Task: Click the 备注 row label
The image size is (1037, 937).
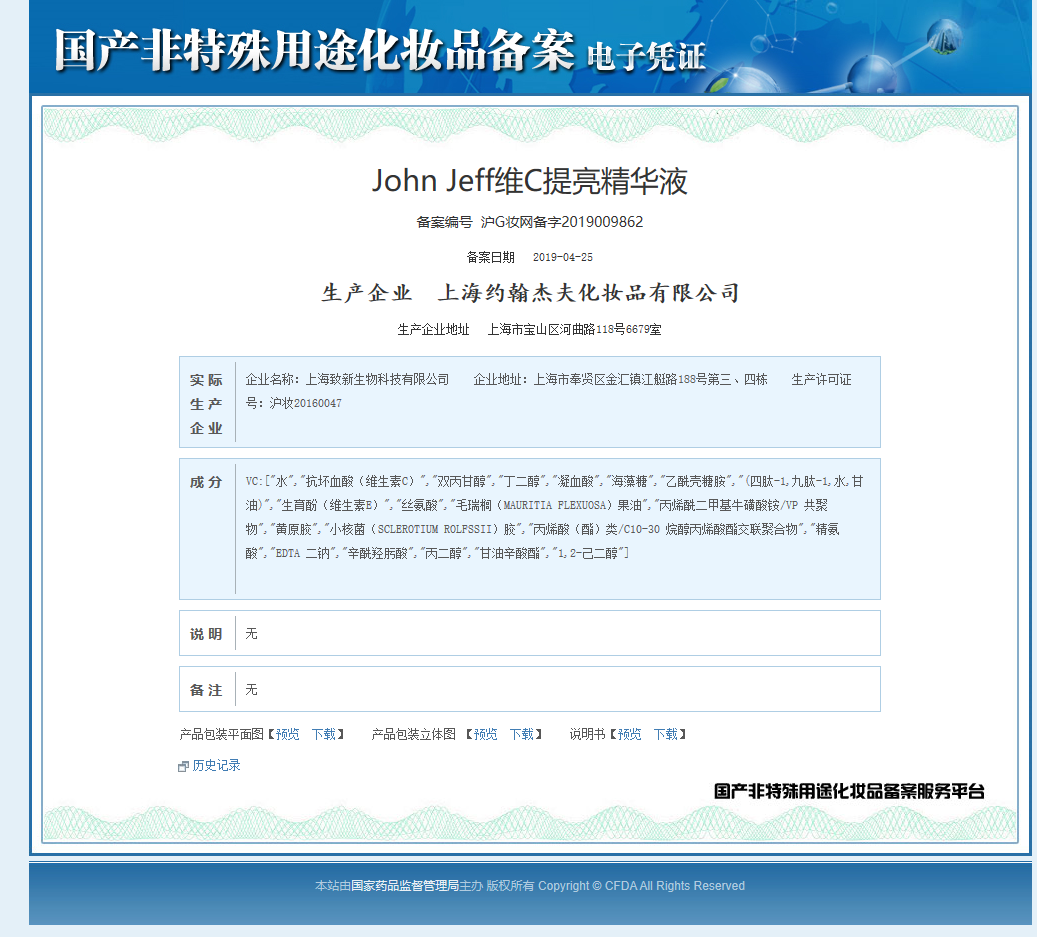Action: pos(206,690)
